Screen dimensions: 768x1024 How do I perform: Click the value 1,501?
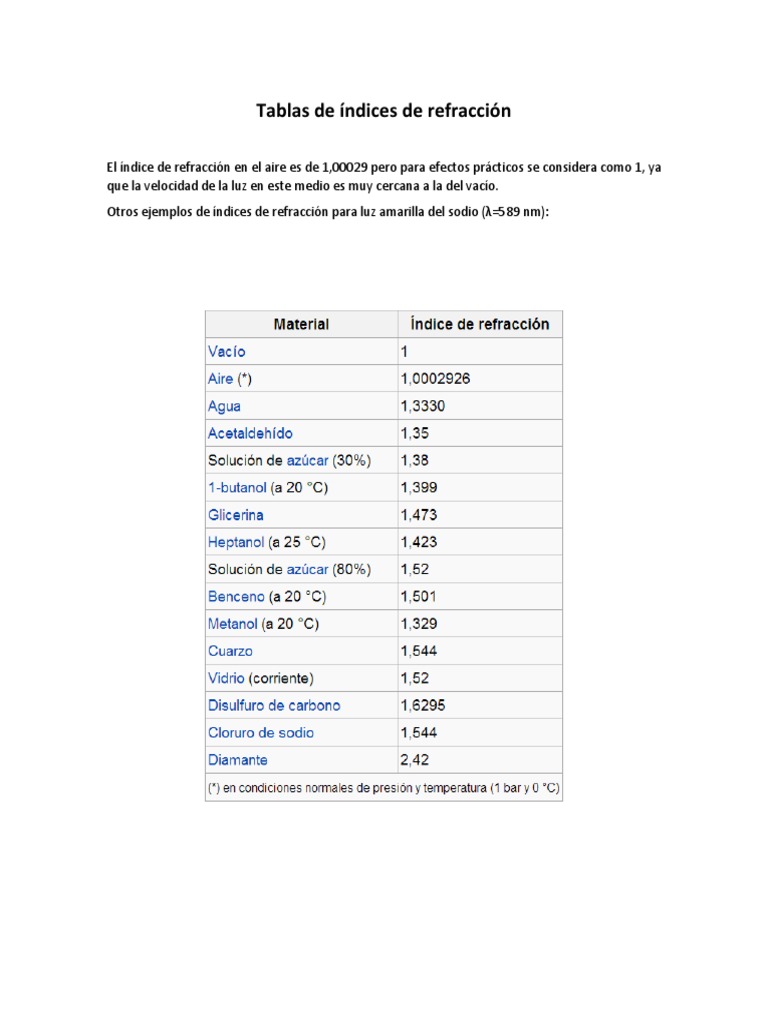[418, 596]
